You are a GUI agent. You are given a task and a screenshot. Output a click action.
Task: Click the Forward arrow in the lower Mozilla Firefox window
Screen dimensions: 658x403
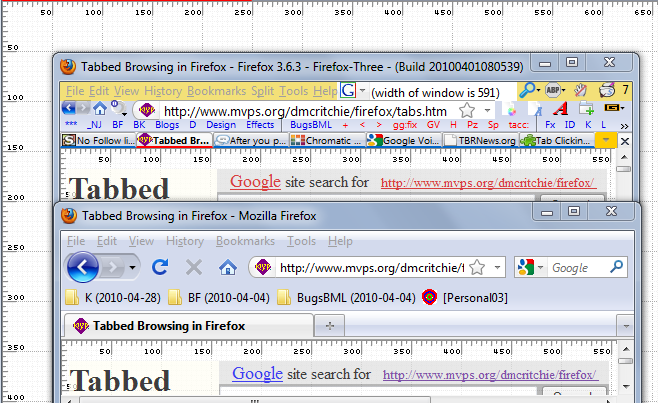click(112, 267)
